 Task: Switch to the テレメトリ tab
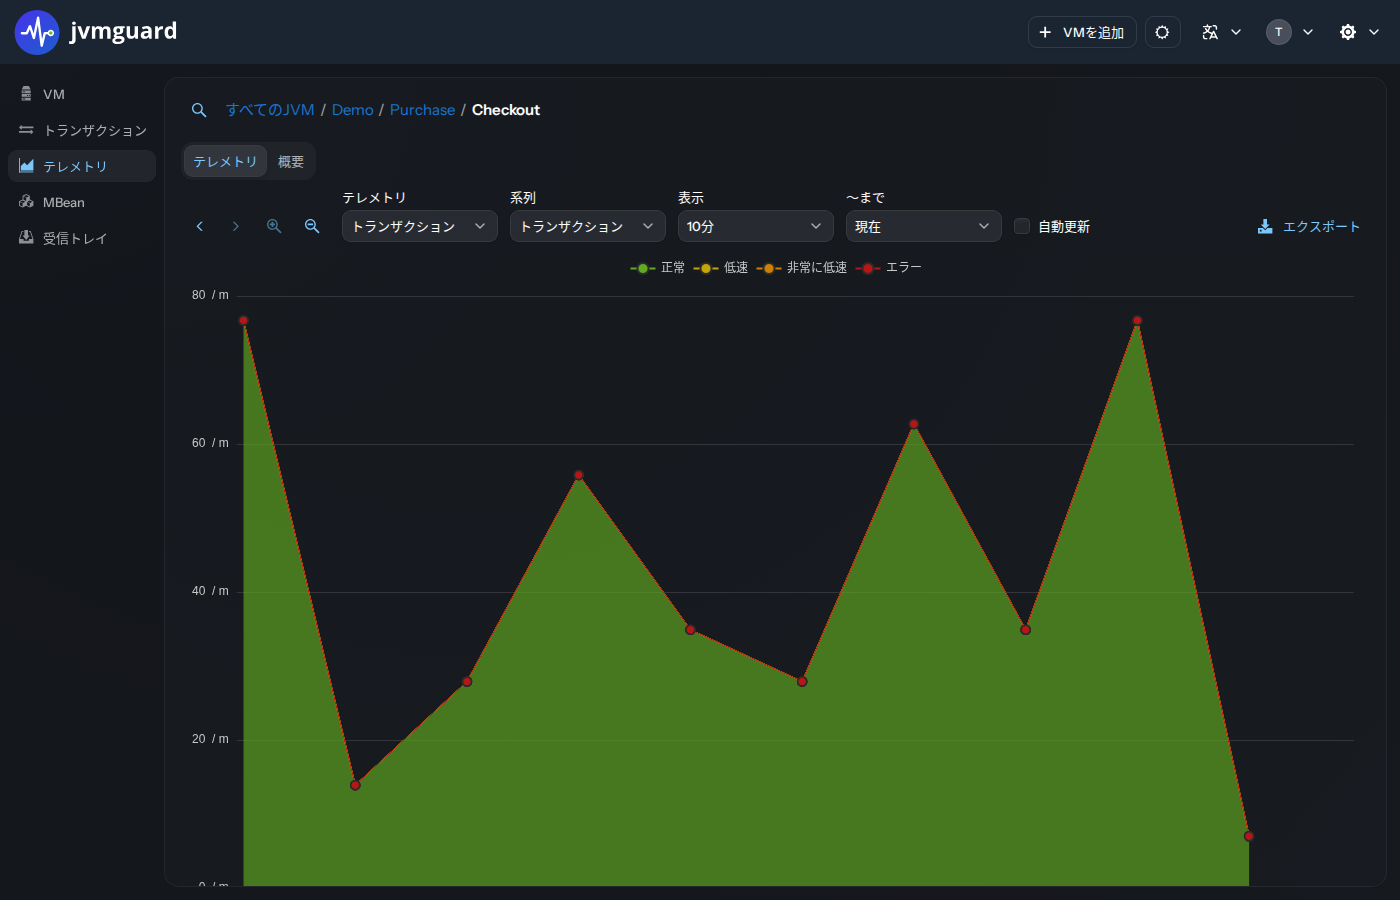point(225,161)
